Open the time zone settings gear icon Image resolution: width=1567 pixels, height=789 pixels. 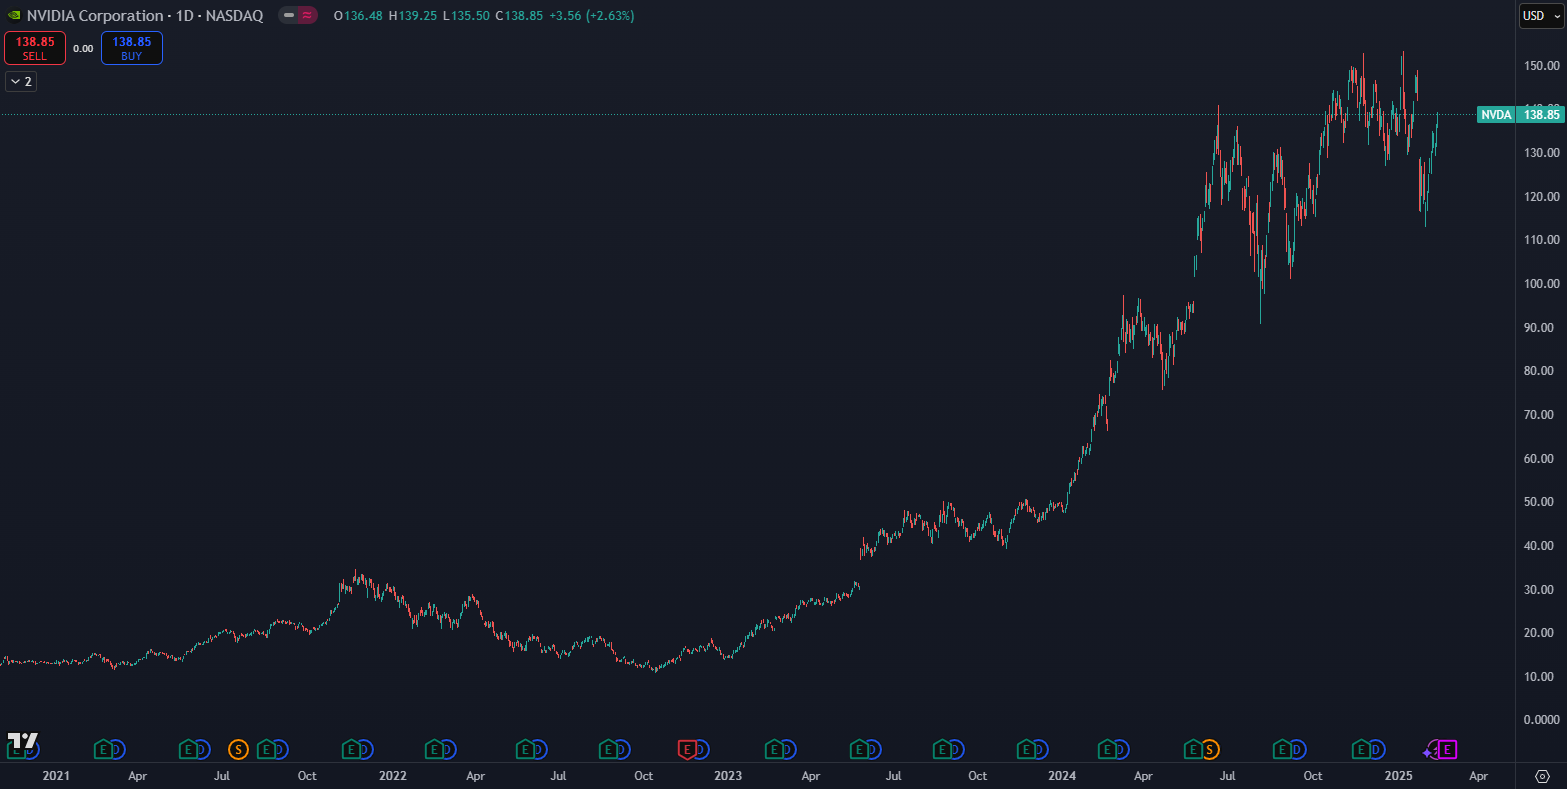1542,776
